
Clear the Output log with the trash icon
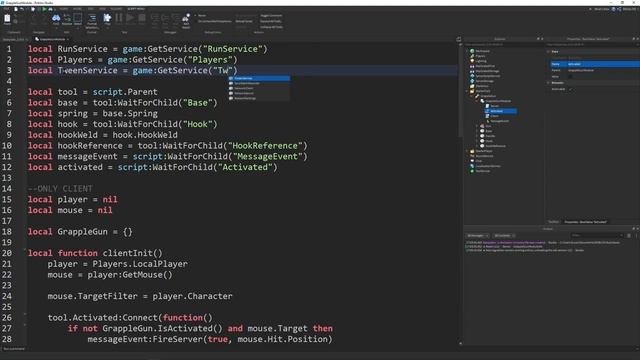tap(629, 236)
